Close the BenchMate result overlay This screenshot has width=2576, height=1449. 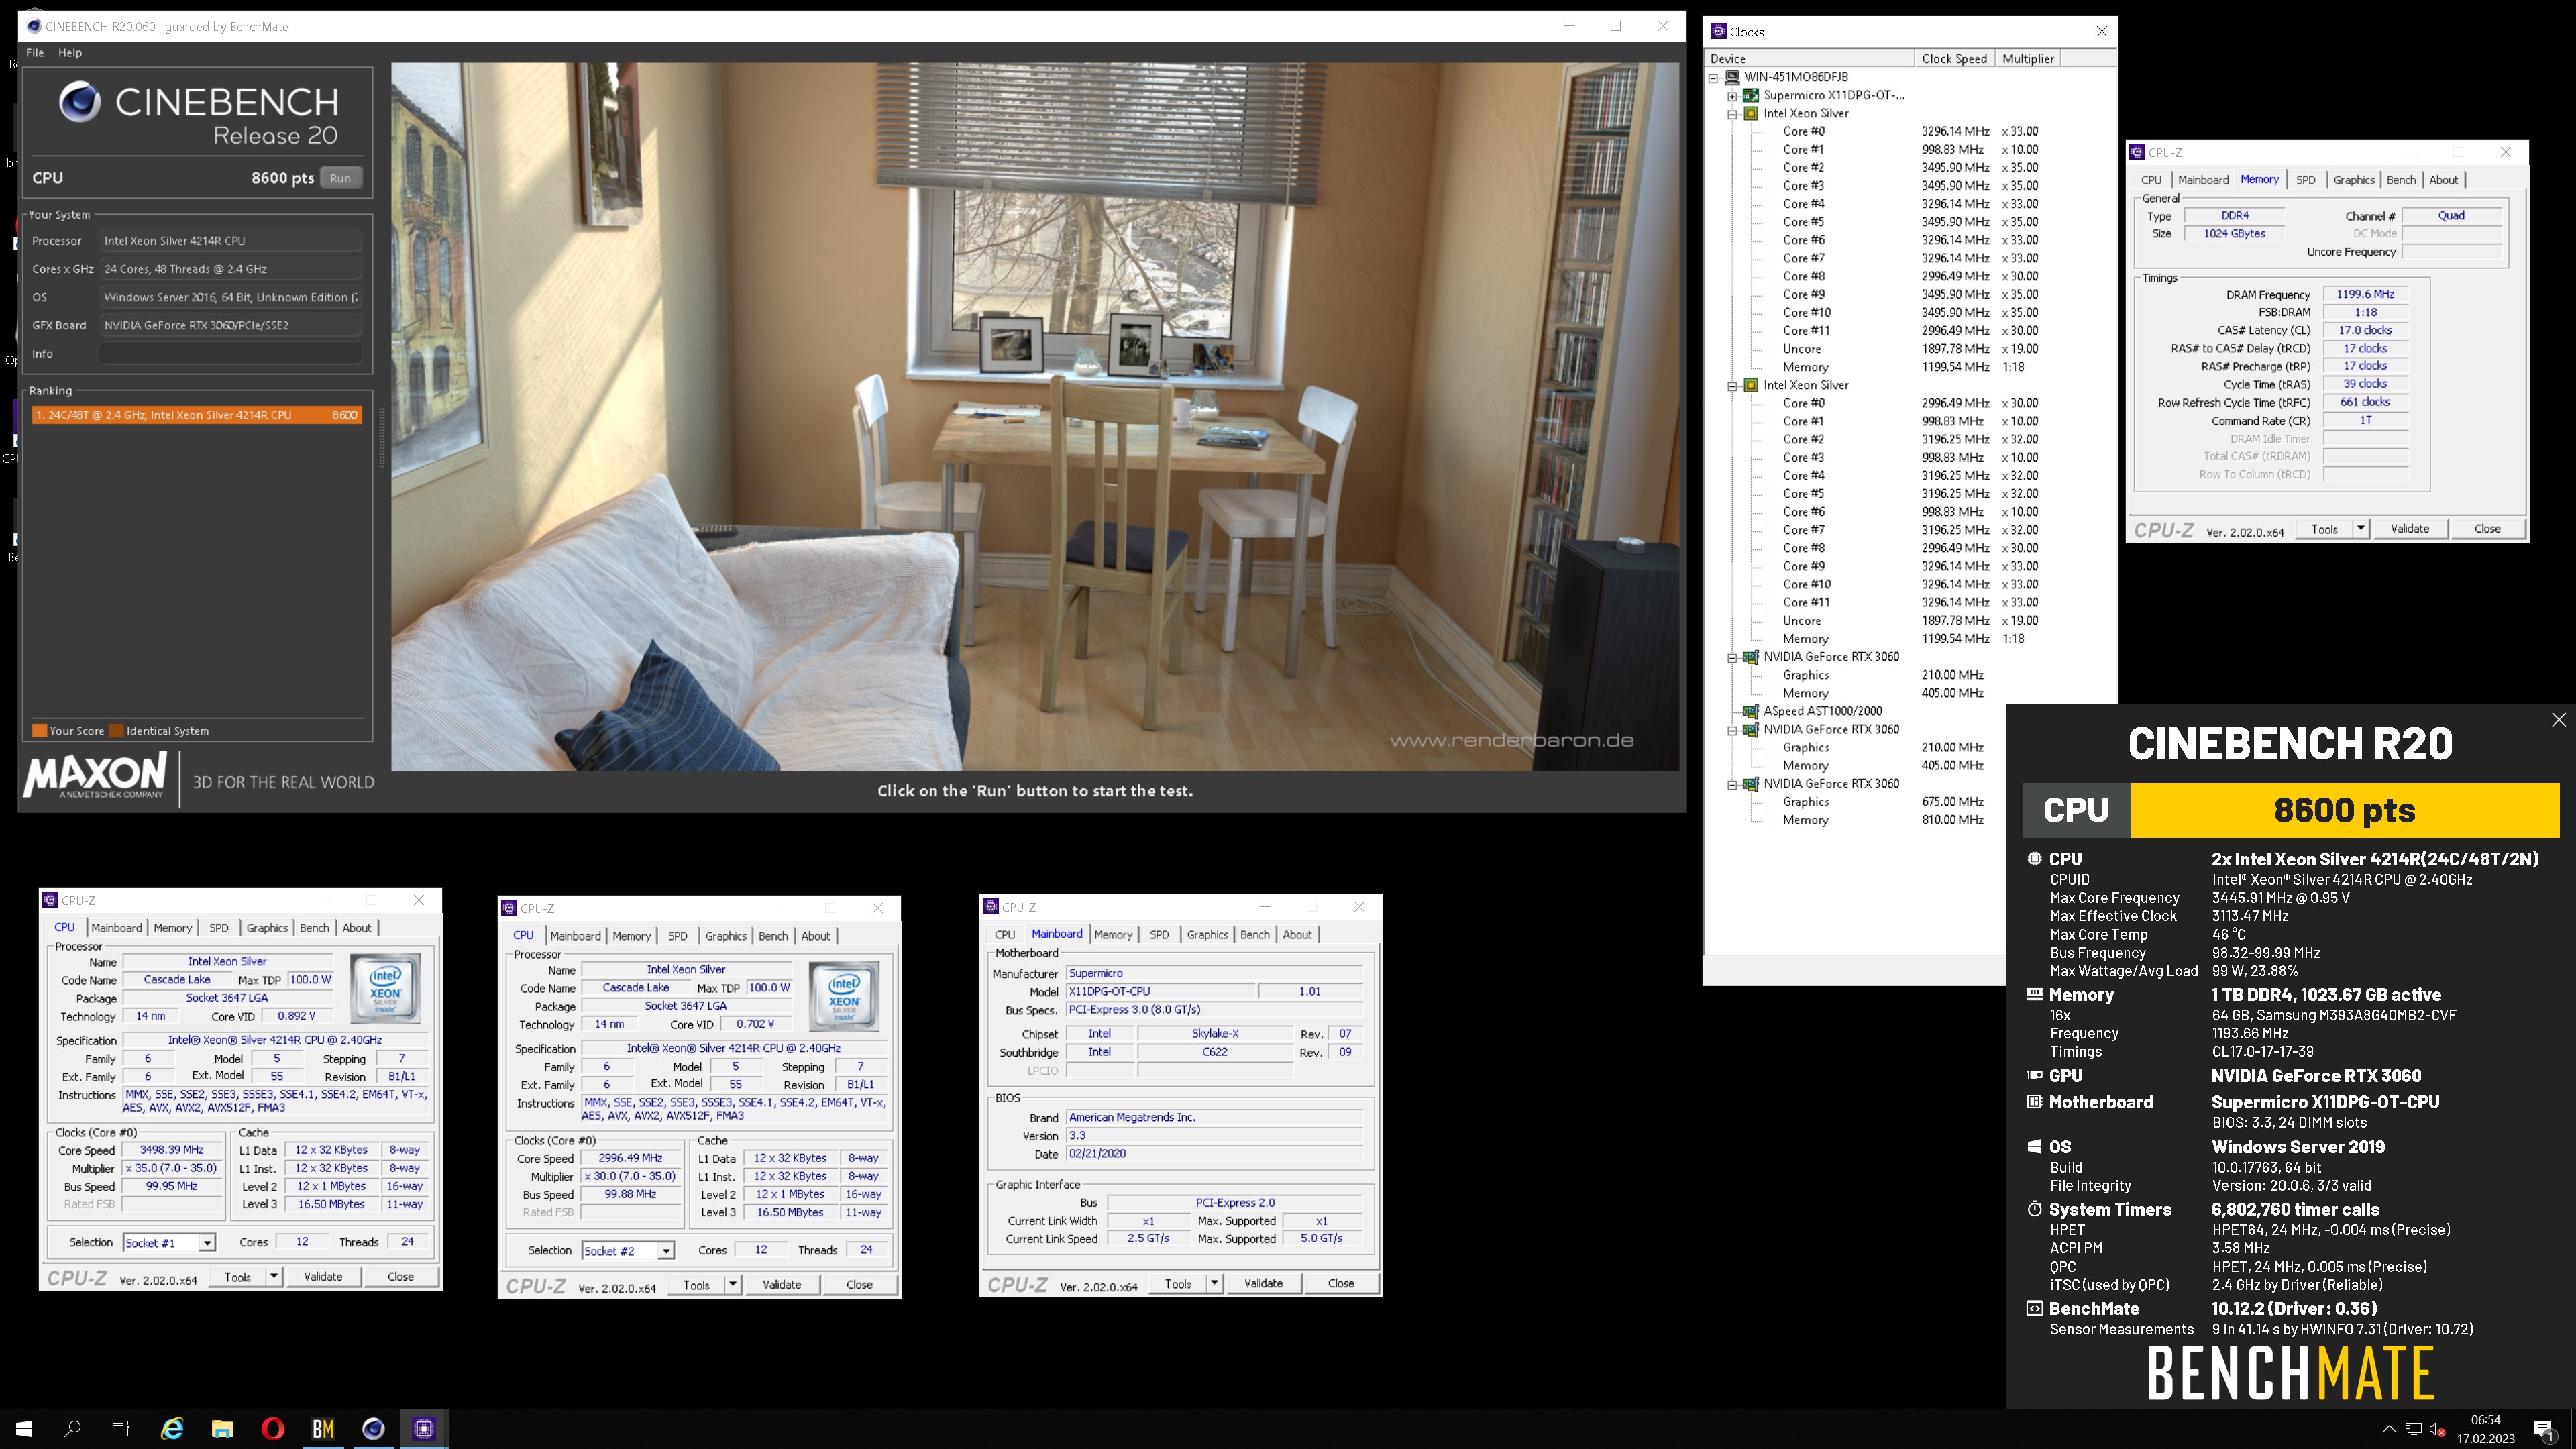(2558, 720)
